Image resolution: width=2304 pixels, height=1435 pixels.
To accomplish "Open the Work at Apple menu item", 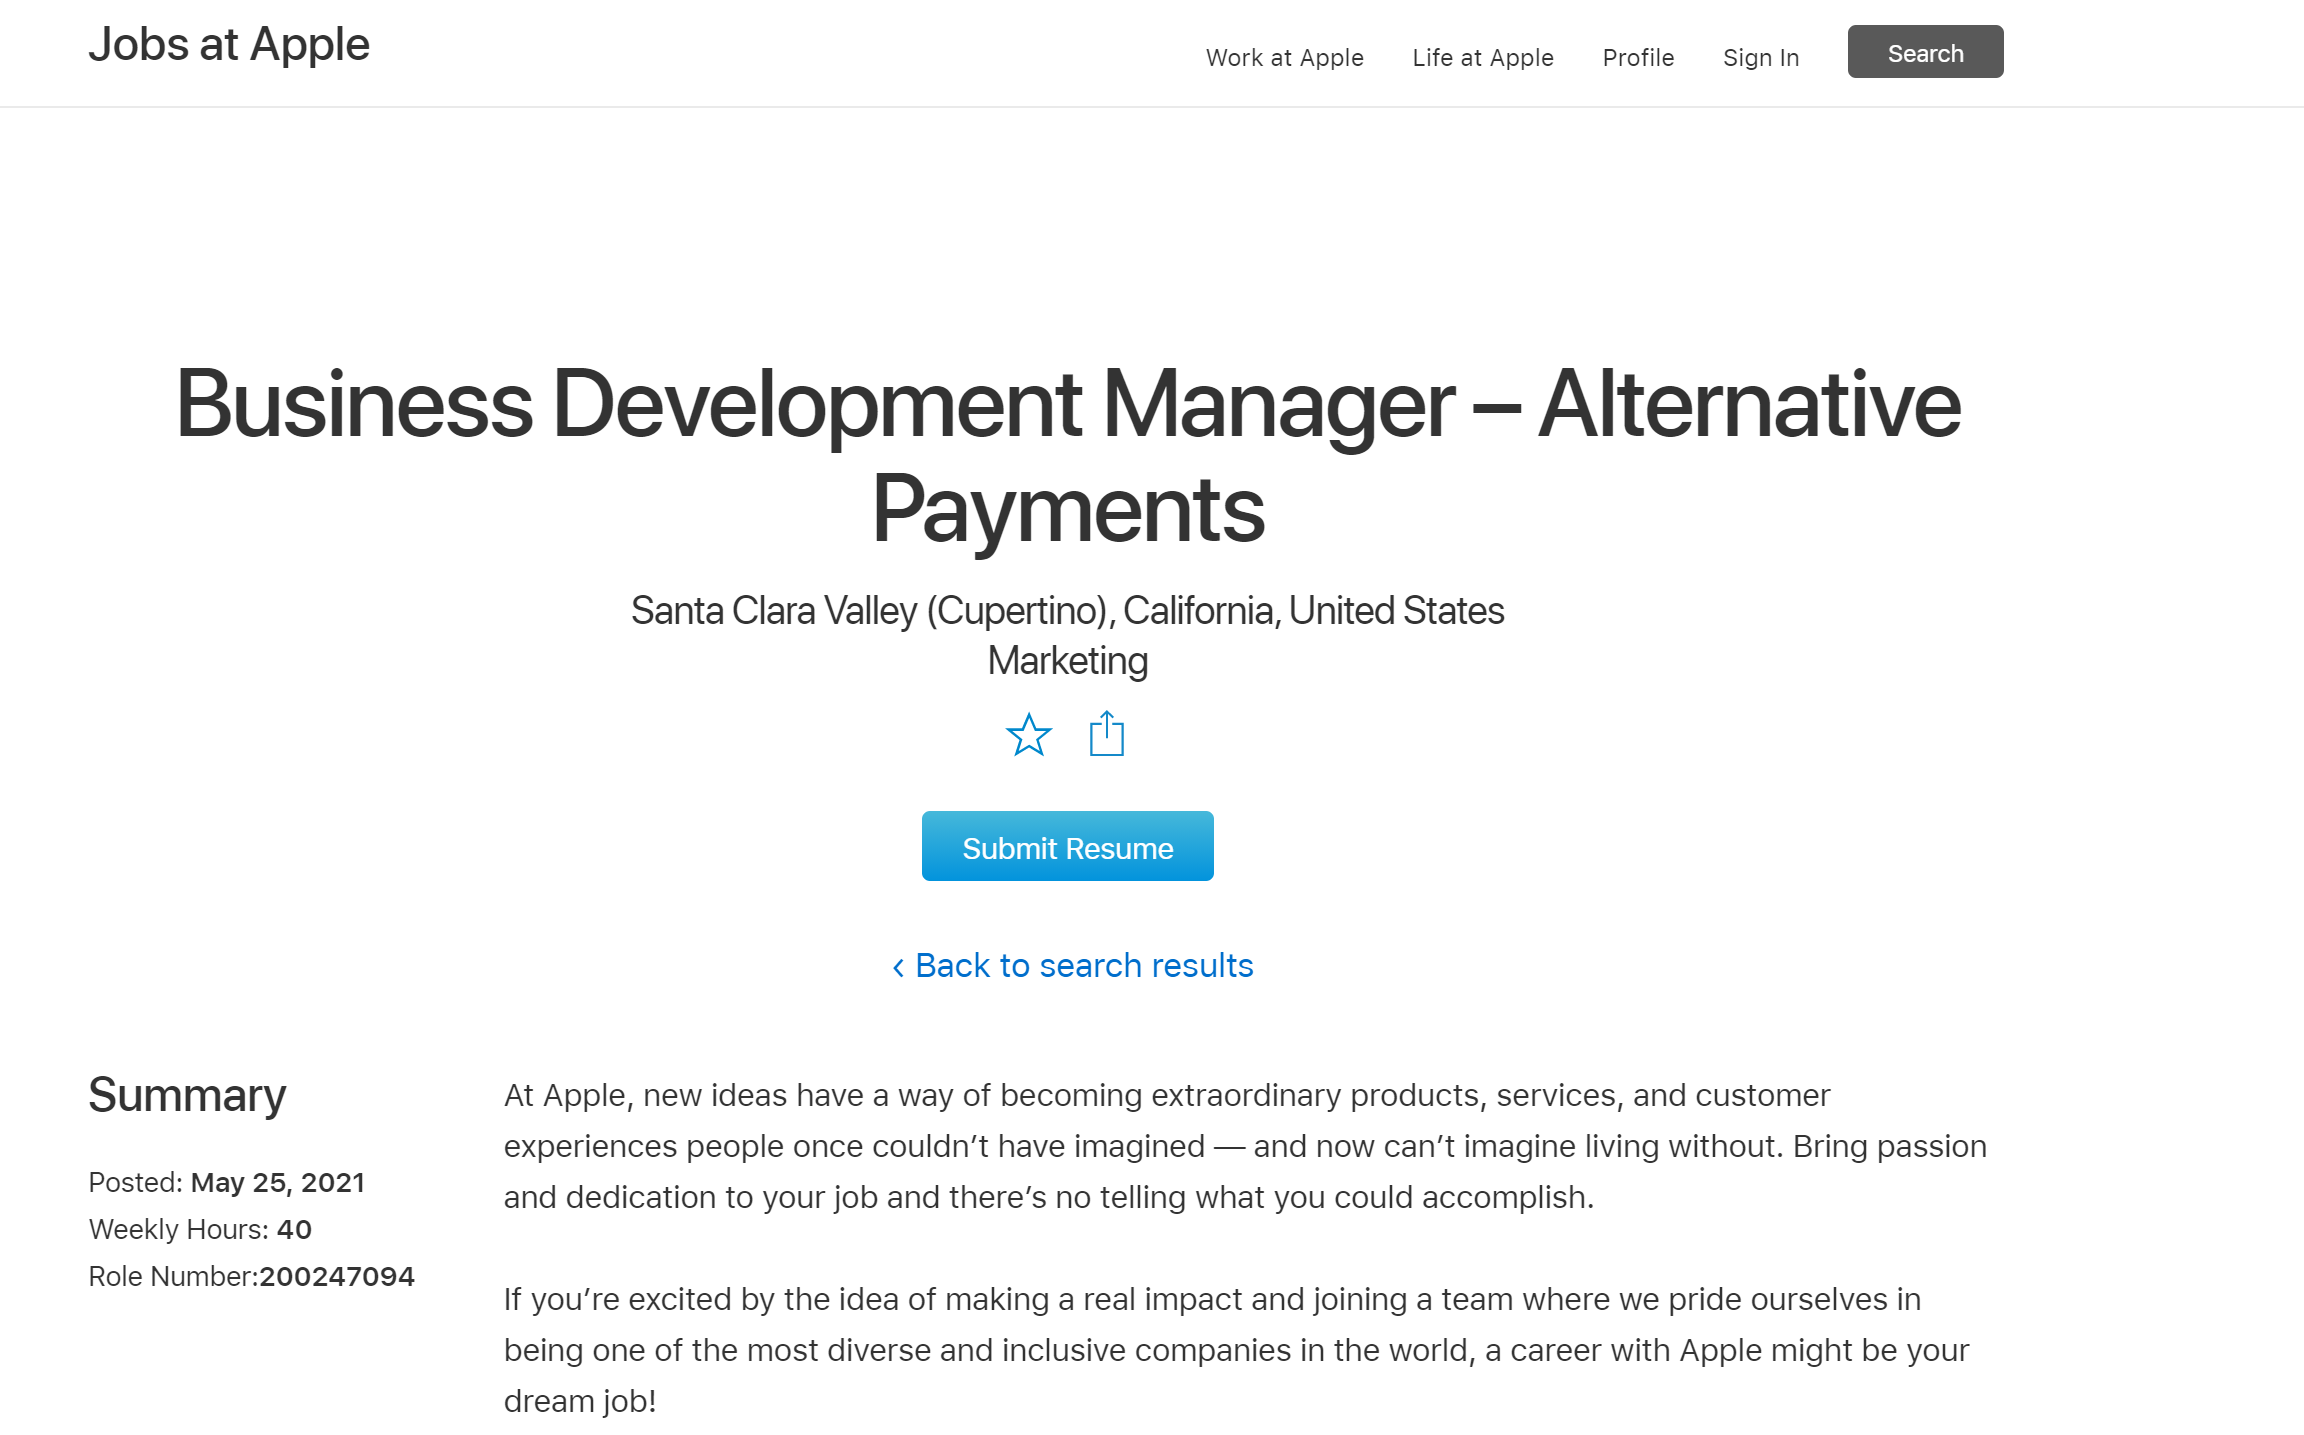I will 1284,57.
